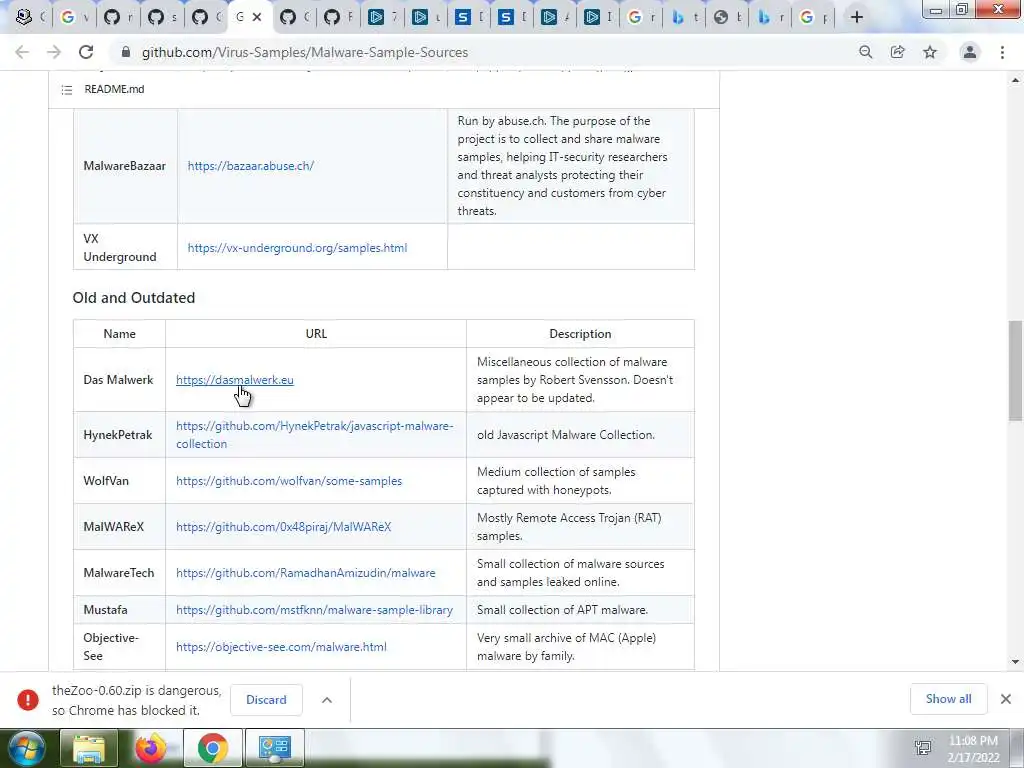
Task: Open the Windows Start button
Action: 25,748
